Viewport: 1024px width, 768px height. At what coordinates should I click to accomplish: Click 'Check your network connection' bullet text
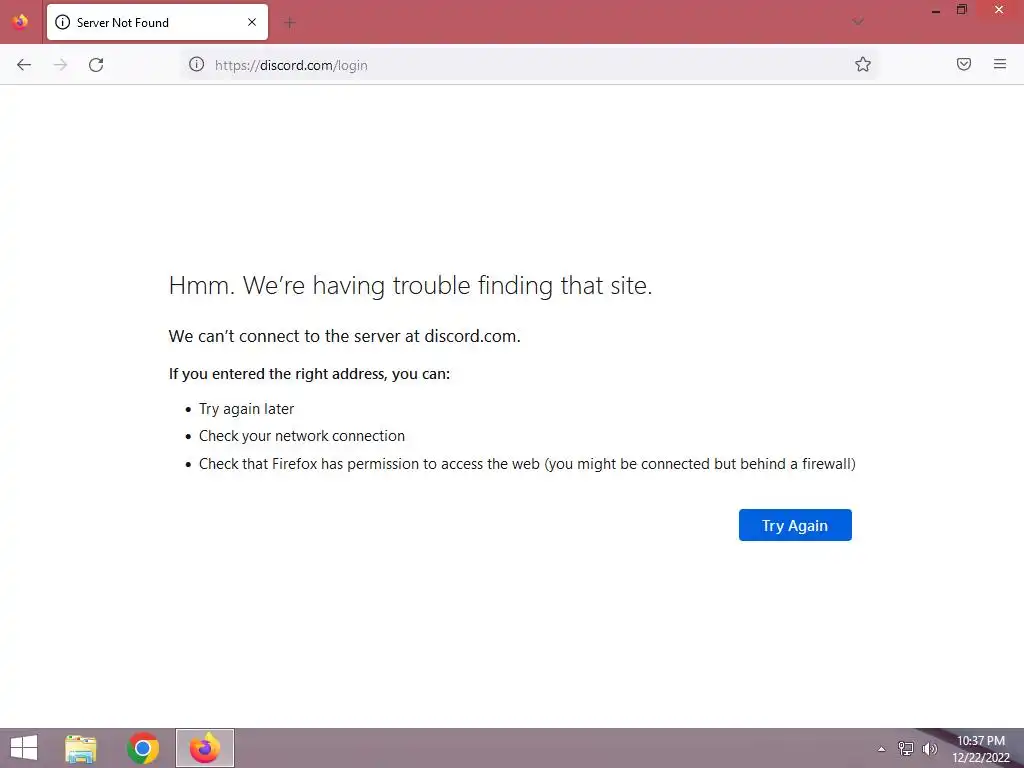[x=302, y=436]
